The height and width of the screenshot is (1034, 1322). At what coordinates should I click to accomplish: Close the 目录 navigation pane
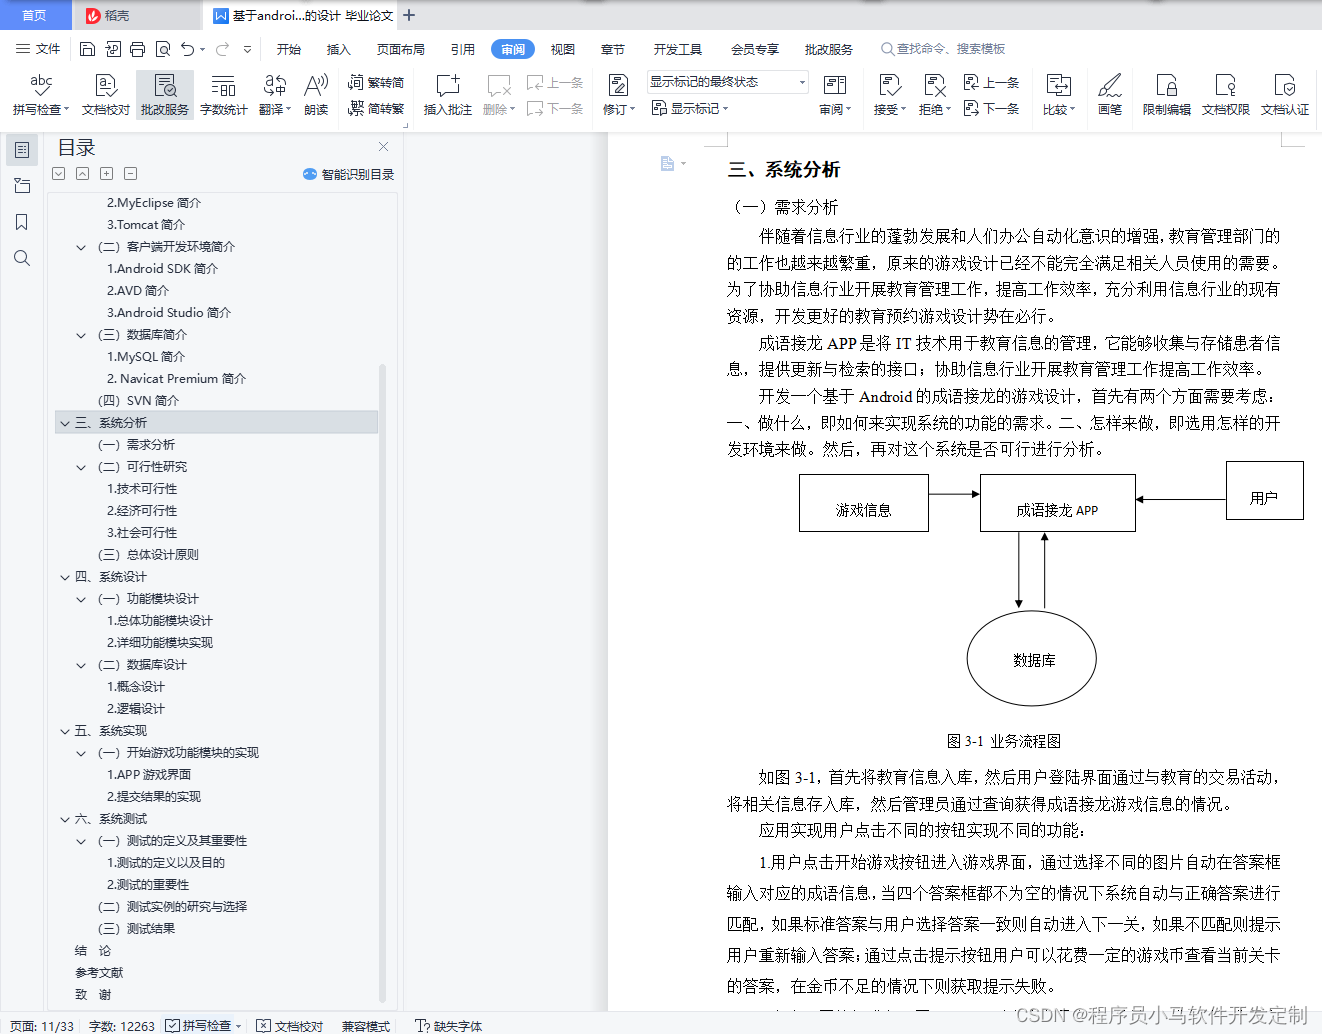click(x=383, y=146)
